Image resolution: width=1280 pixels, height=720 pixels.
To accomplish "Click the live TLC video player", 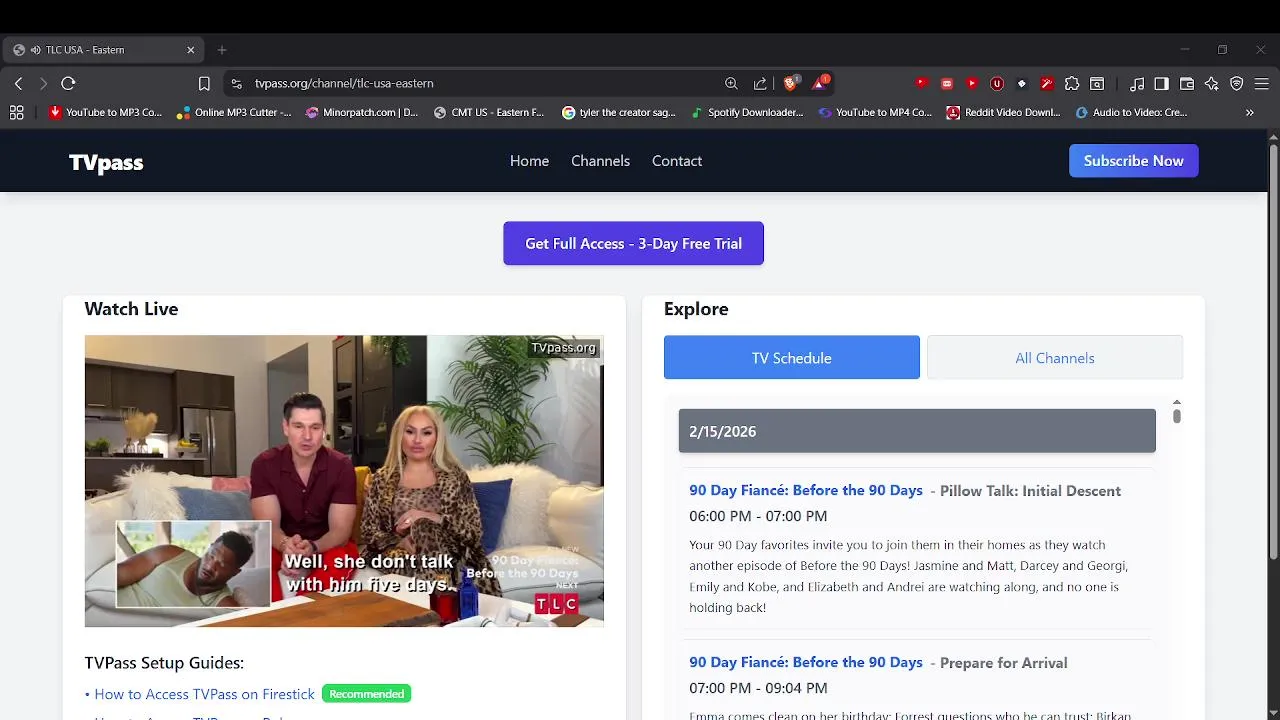I will (x=344, y=481).
